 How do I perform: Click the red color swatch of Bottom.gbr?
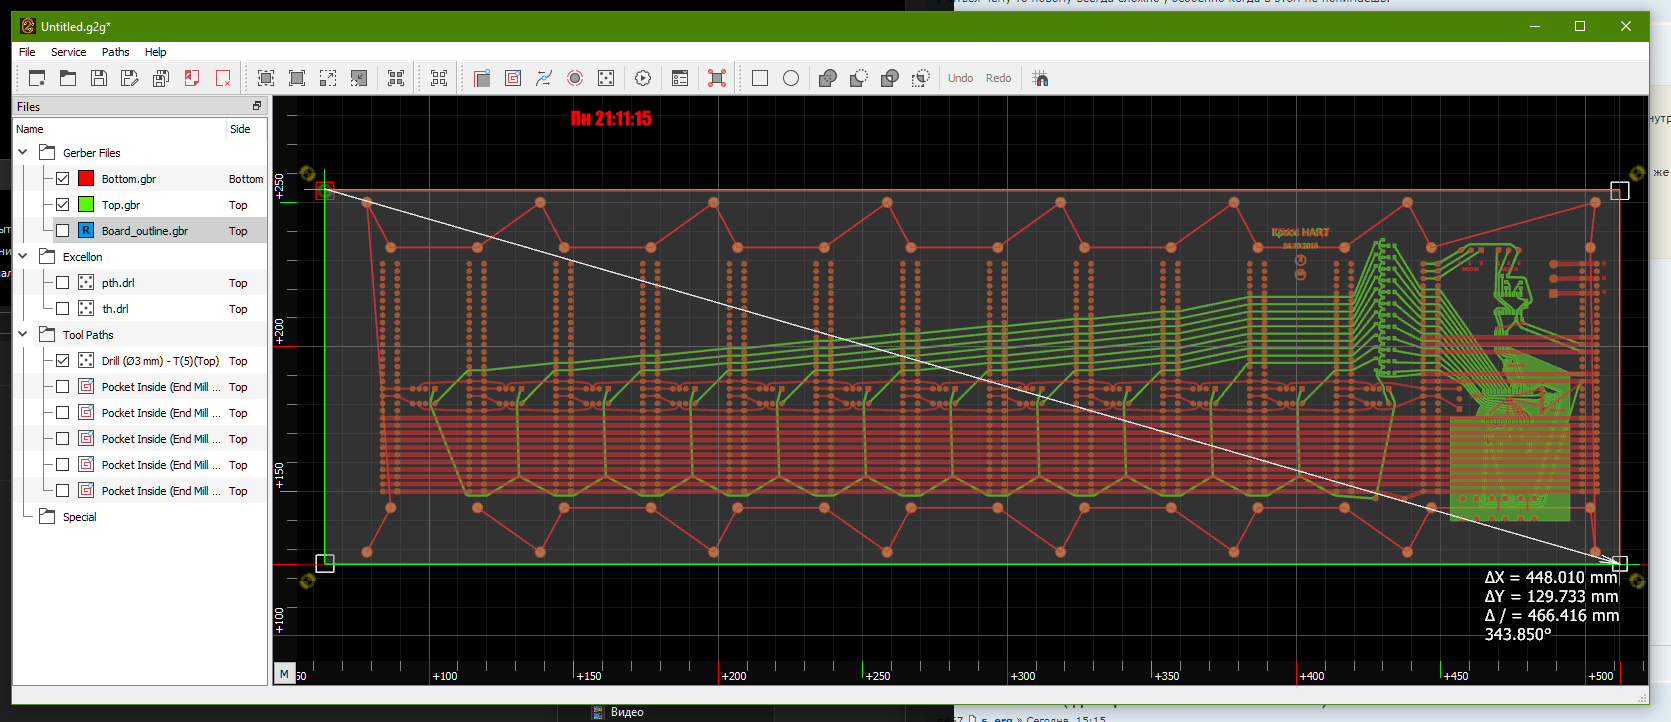point(86,179)
